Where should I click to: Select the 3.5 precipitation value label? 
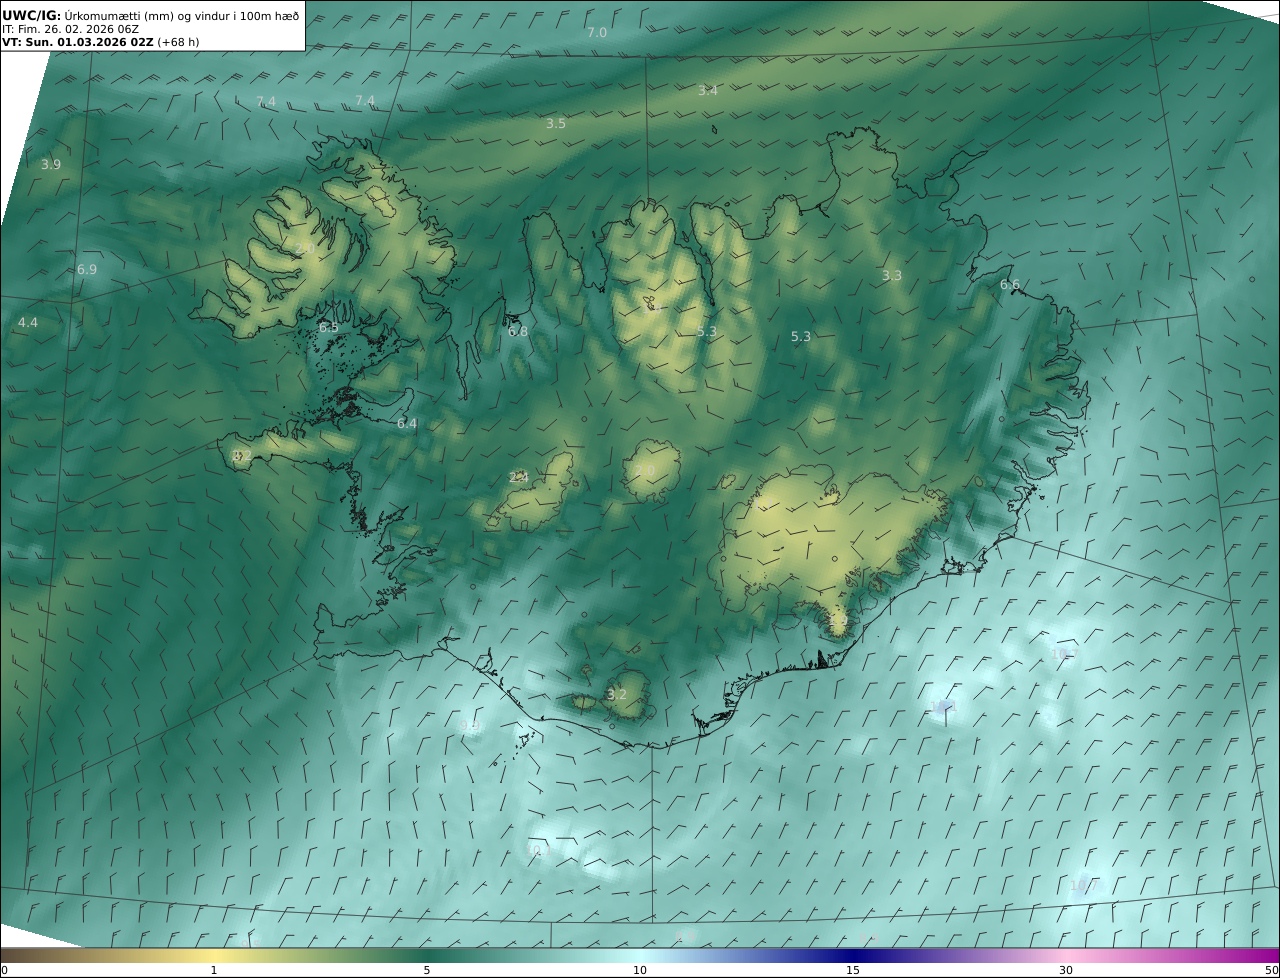556,124
